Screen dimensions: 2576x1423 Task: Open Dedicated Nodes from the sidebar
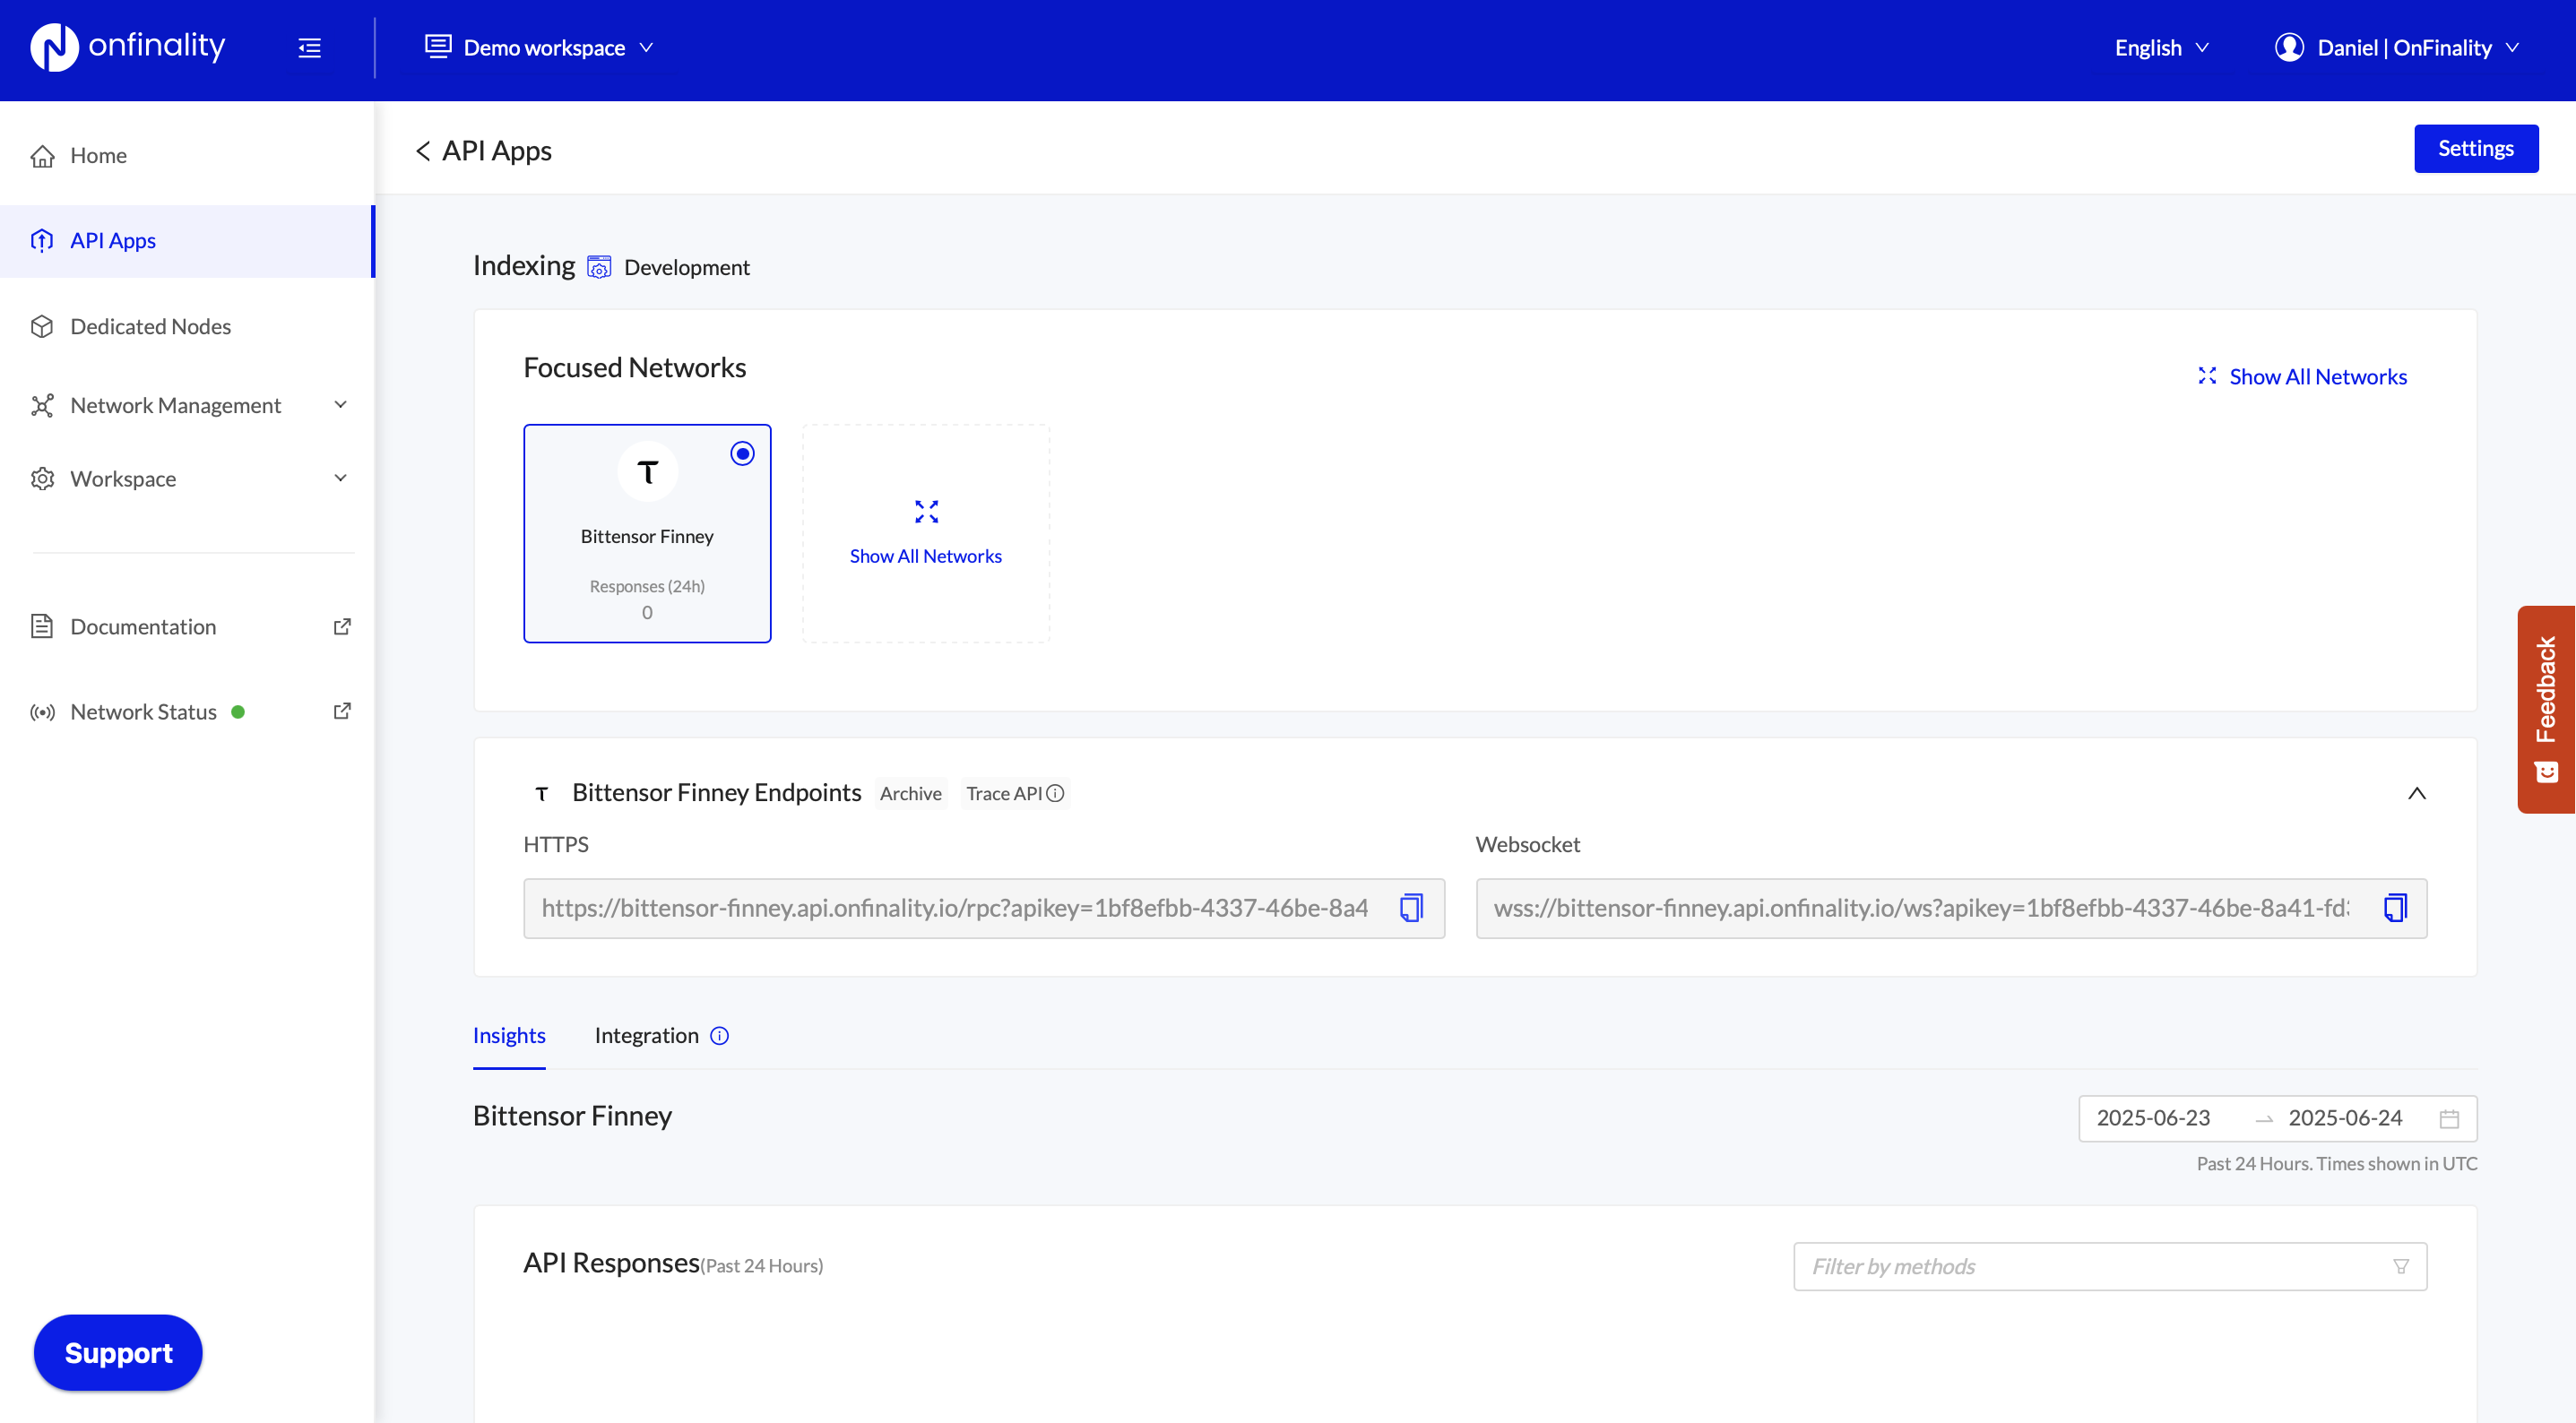pyautogui.click(x=150, y=326)
